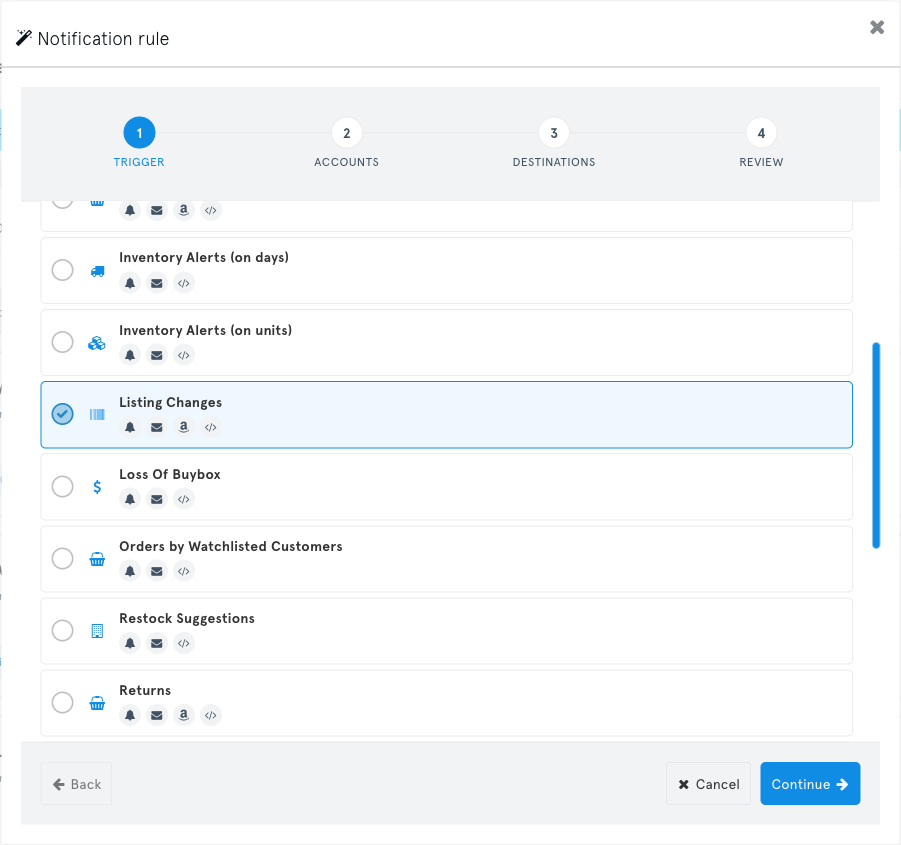Click code icon under Restock Suggestions
The width and height of the screenshot is (901, 845).
coord(184,643)
